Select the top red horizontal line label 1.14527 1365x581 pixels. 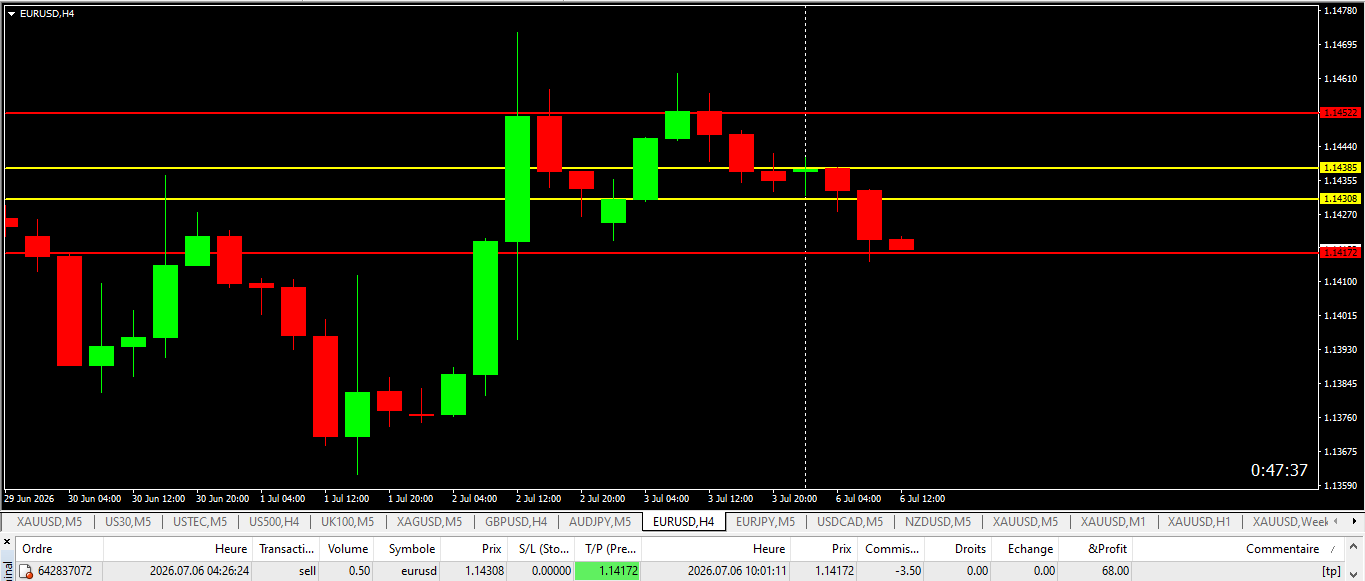[1340, 113]
